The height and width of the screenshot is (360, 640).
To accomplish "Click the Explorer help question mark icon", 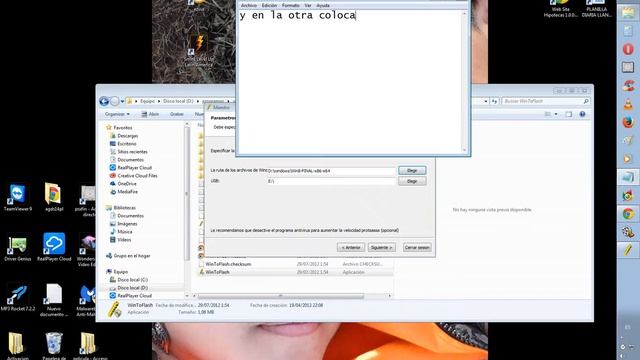I will (x=582, y=114).
